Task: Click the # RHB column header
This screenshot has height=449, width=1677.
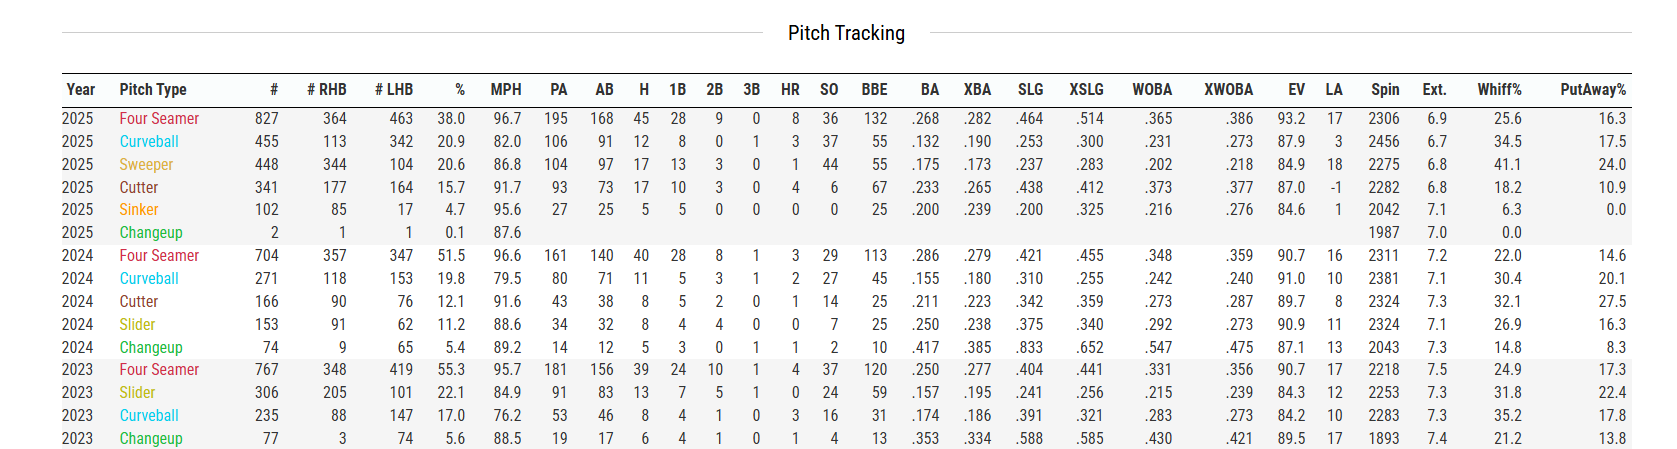Action: [326, 90]
